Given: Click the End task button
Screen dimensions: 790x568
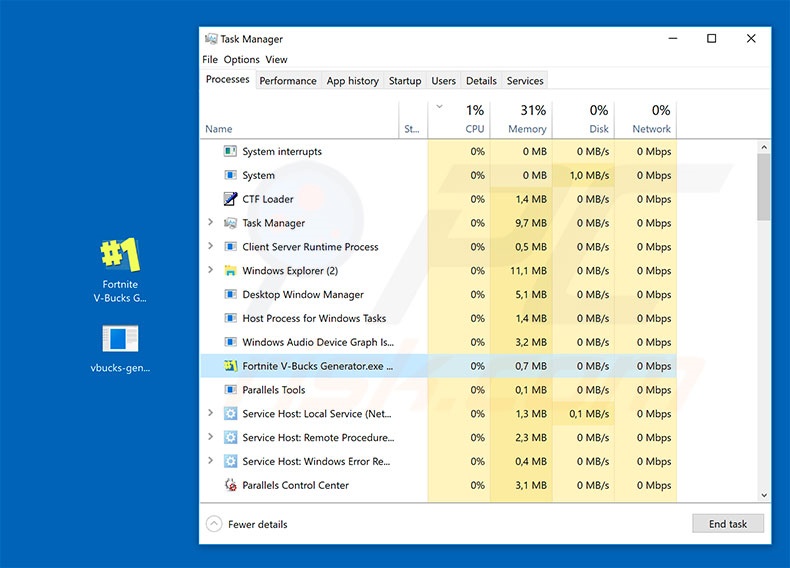Looking at the screenshot, I should (728, 524).
